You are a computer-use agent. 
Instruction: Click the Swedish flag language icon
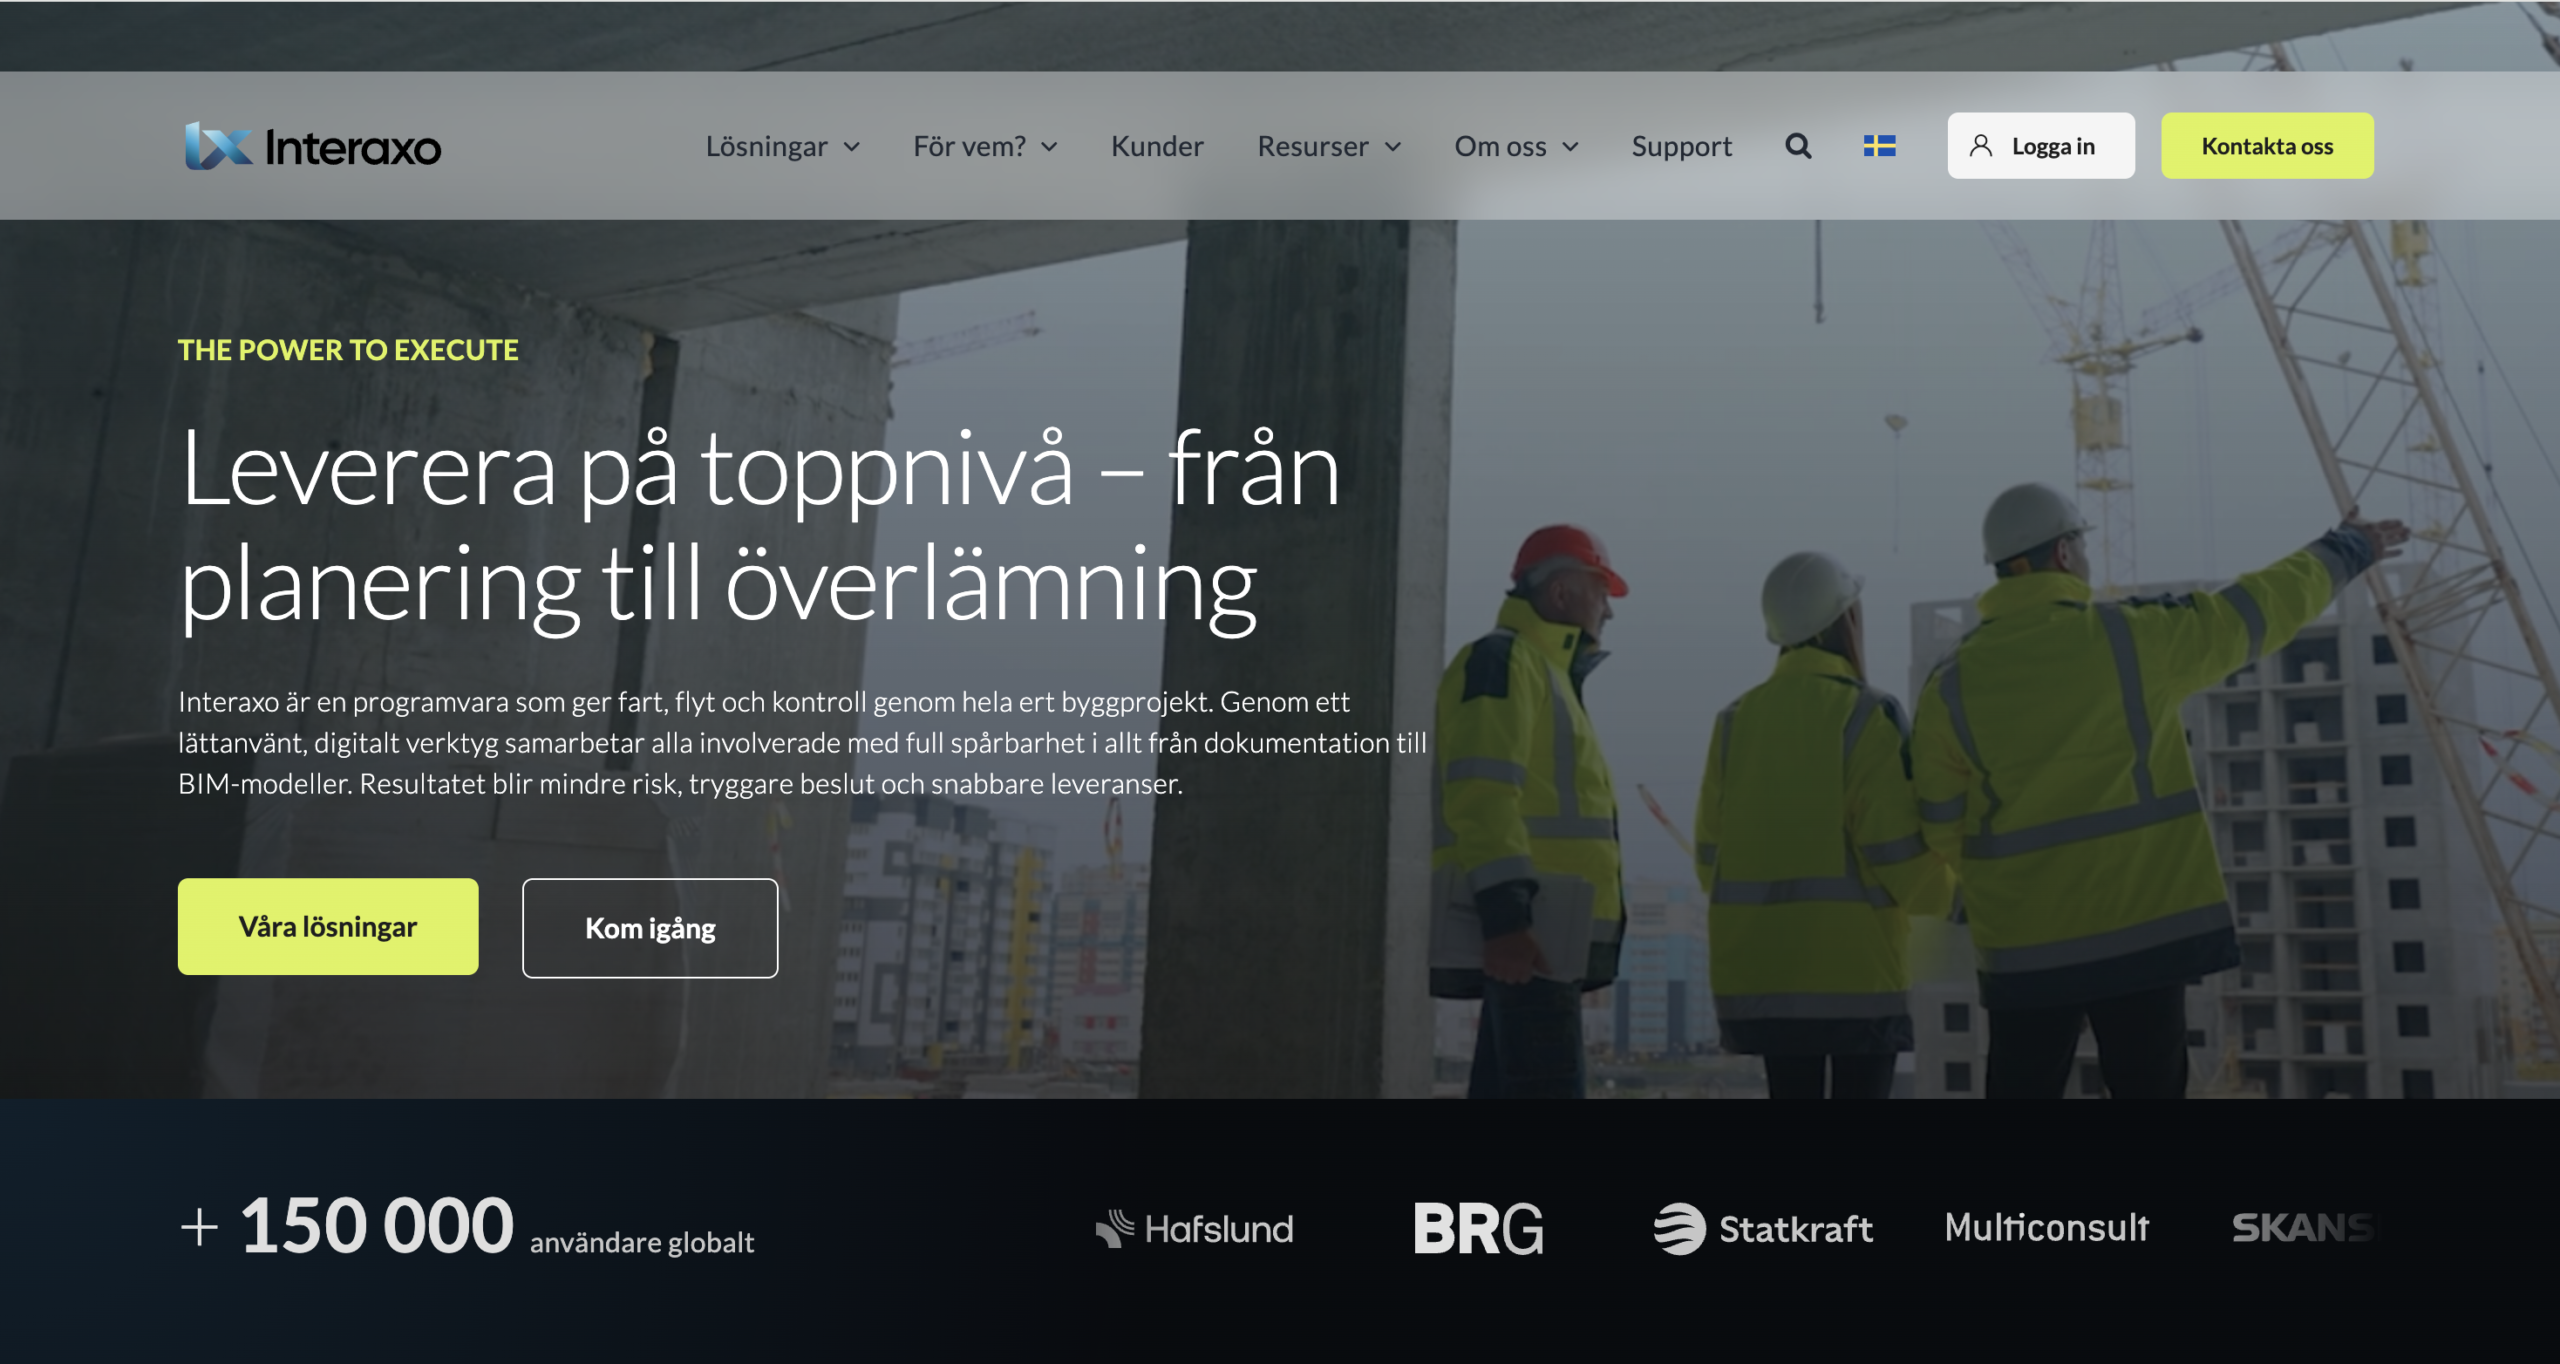pos(1879,146)
